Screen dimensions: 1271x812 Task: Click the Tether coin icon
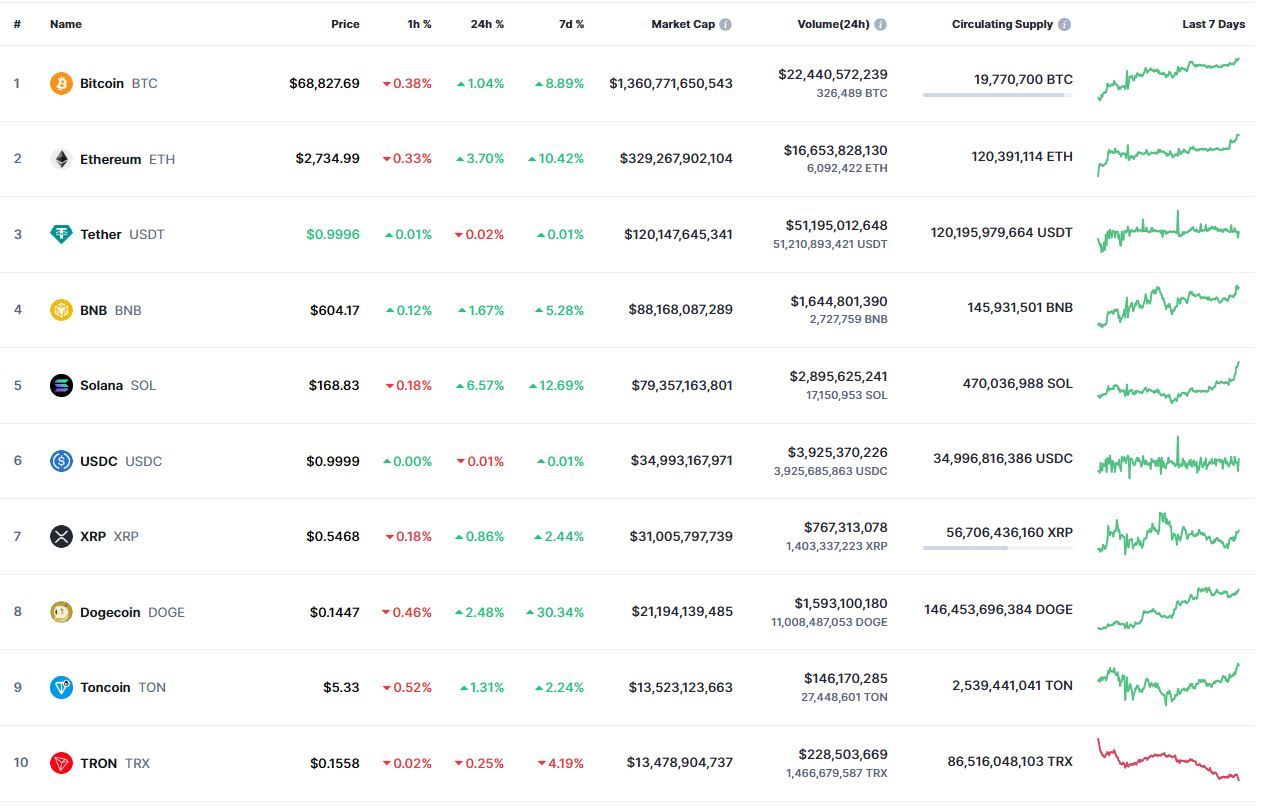click(61, 234)
